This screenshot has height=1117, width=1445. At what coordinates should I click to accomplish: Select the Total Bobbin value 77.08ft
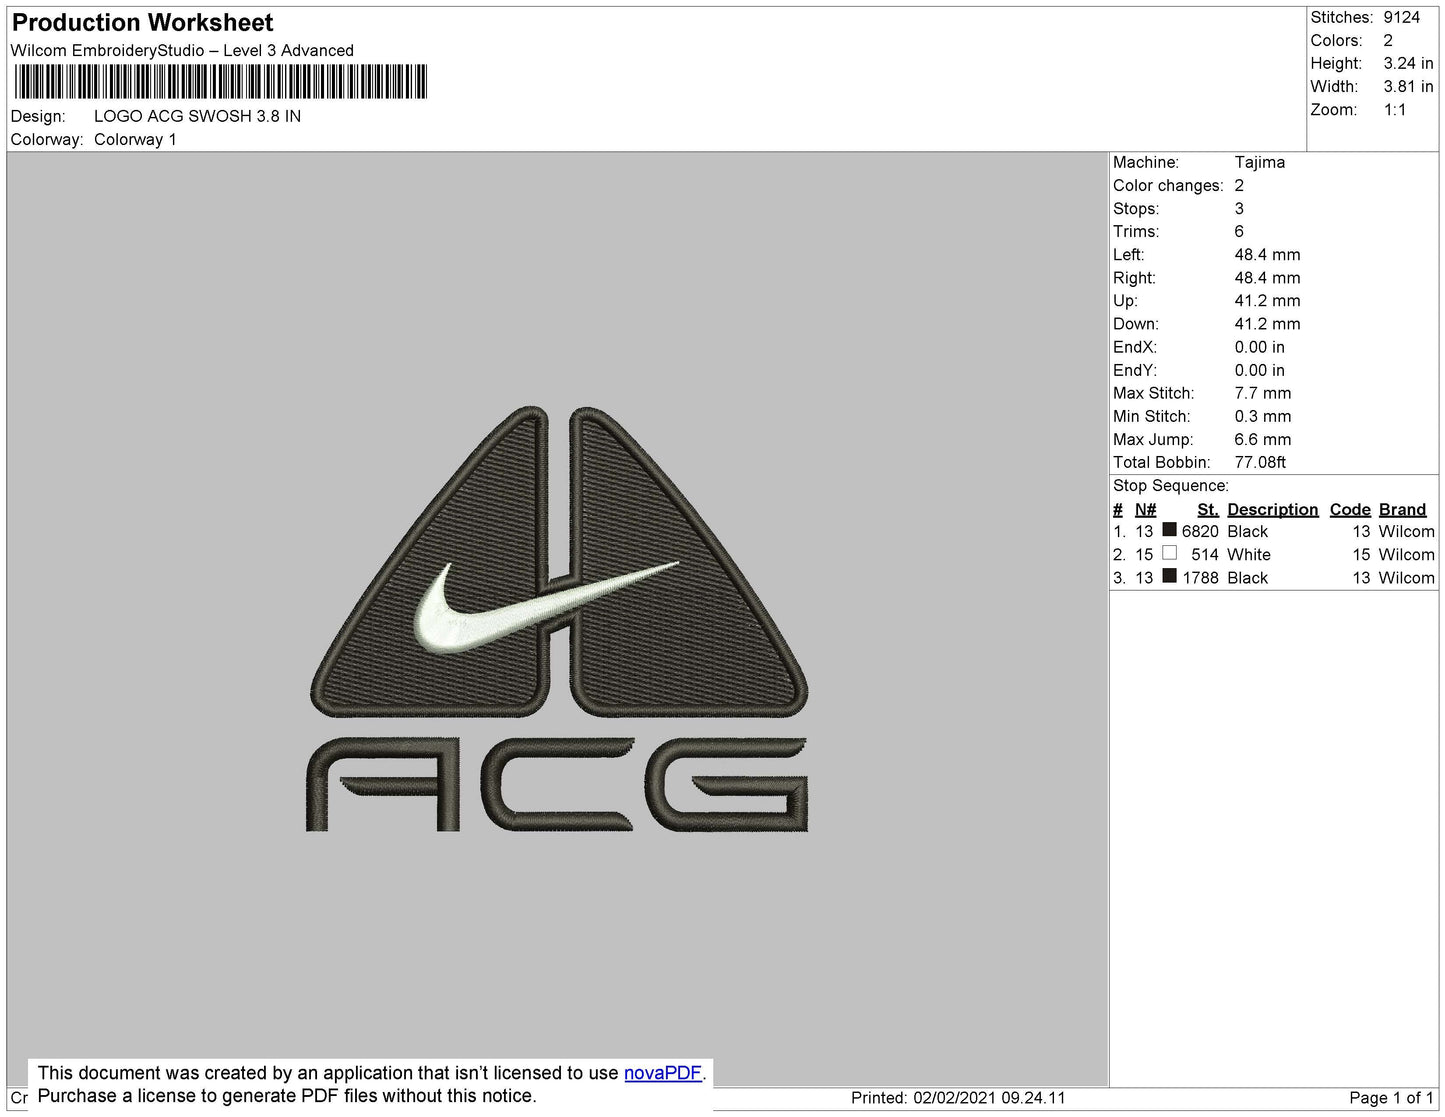[x=1260, y=462]
